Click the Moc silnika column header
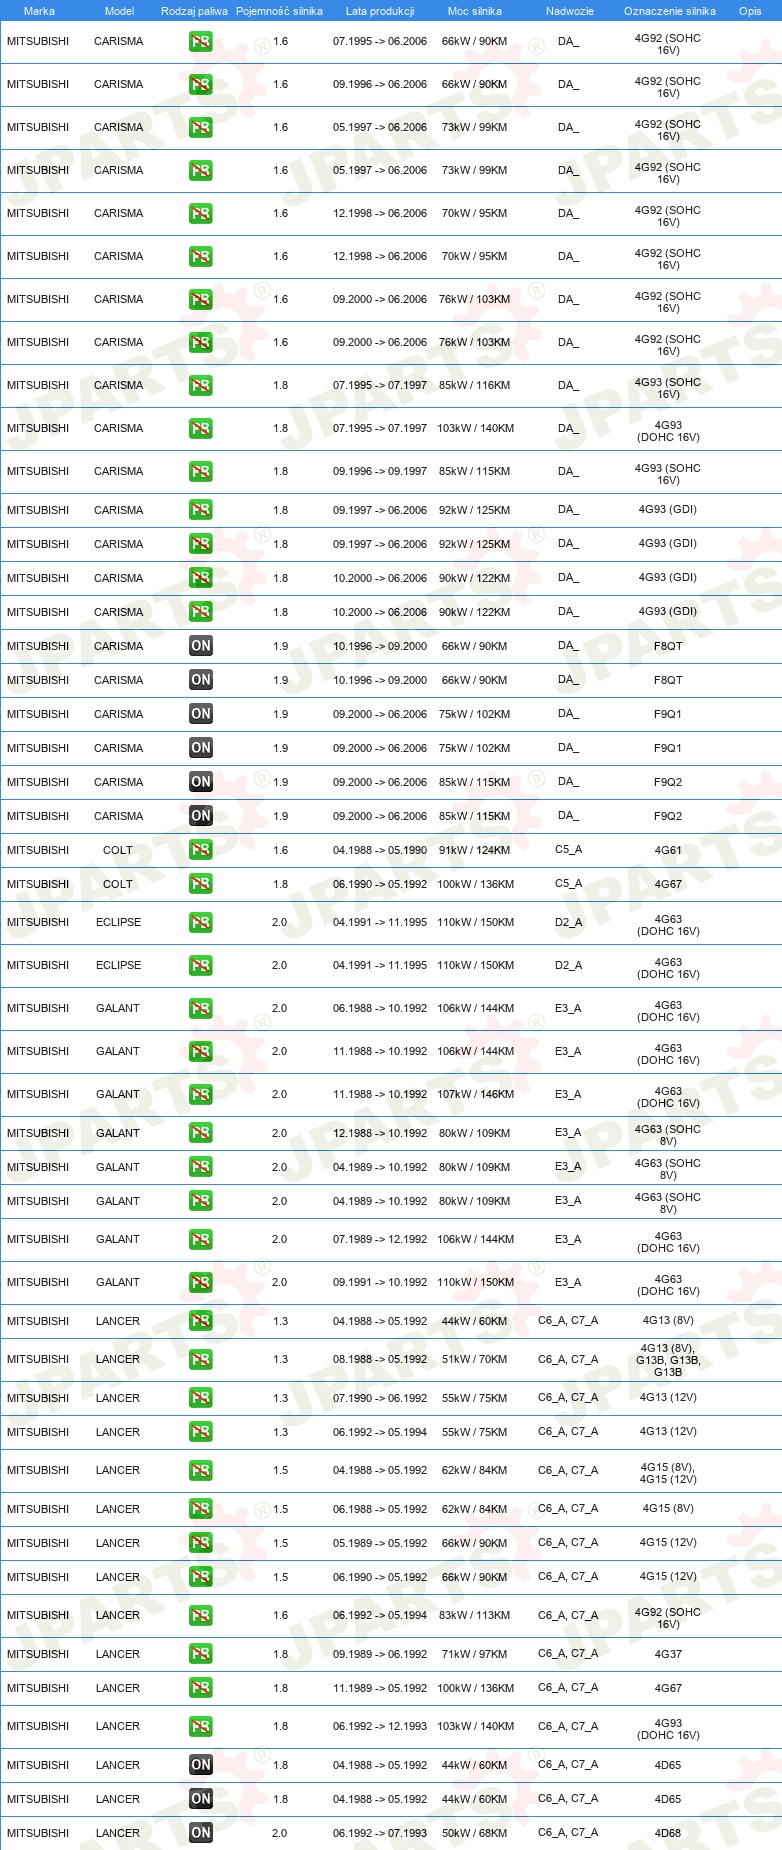 pyautogui.click(x=475, y=11)
